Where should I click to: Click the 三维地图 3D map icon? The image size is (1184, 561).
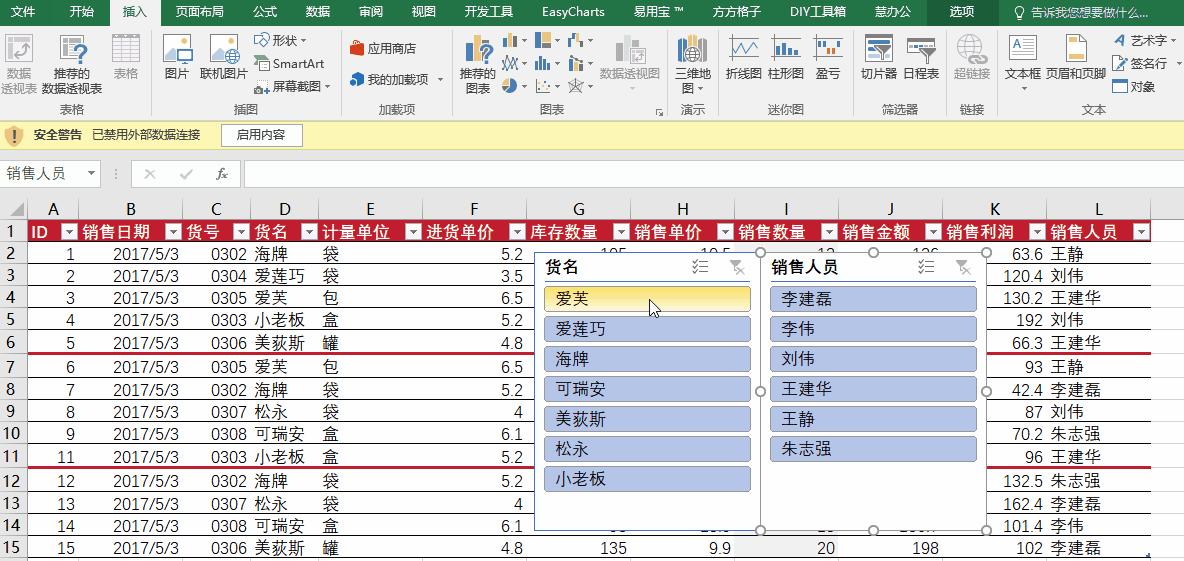pos(692,50)
